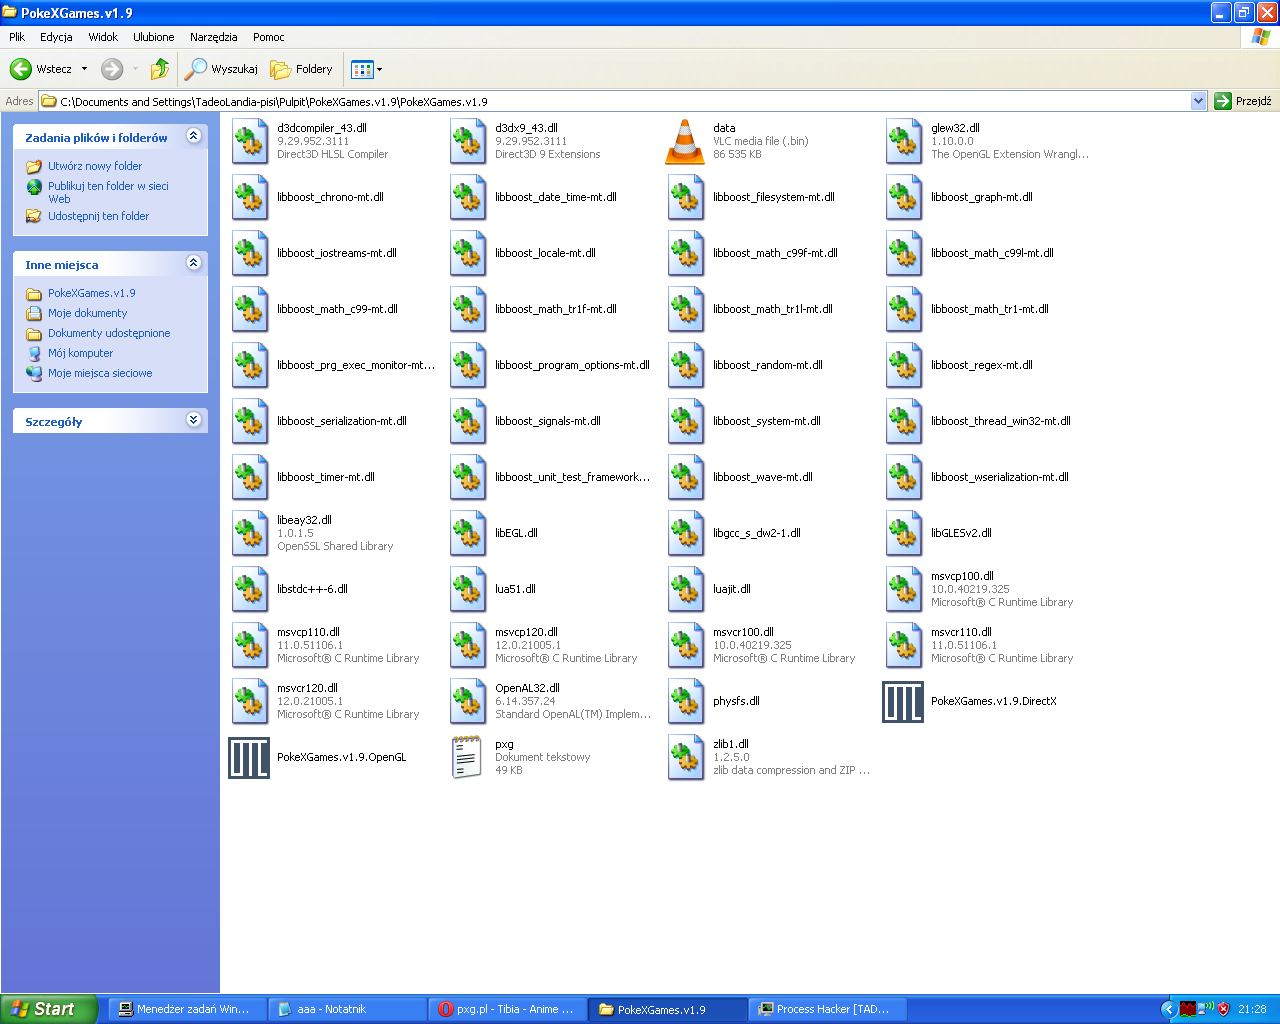Select the libeay32.dll OpenSSL library icon
The width and height of the screenshot is (1280, 1024).
coord(250,533)
